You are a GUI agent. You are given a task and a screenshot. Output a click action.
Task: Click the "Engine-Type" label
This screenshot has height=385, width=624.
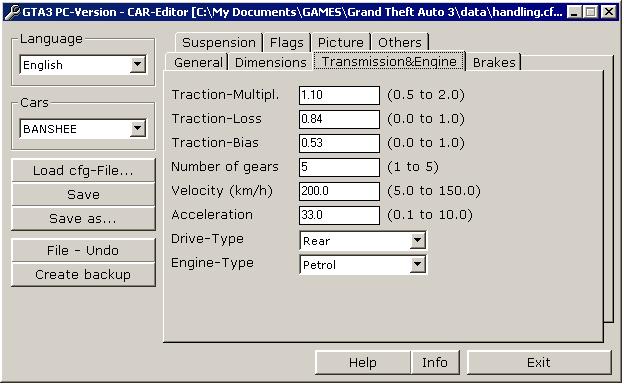[212, 263]
